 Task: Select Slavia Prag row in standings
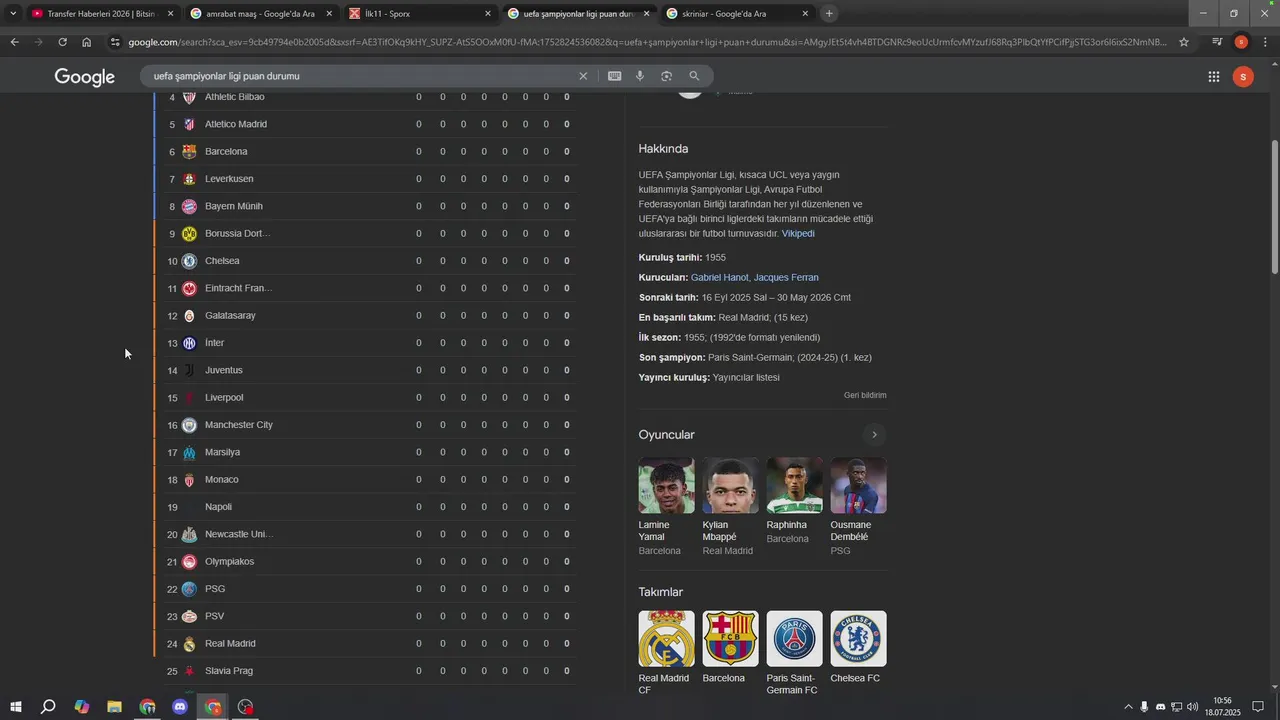click(365, 671)
